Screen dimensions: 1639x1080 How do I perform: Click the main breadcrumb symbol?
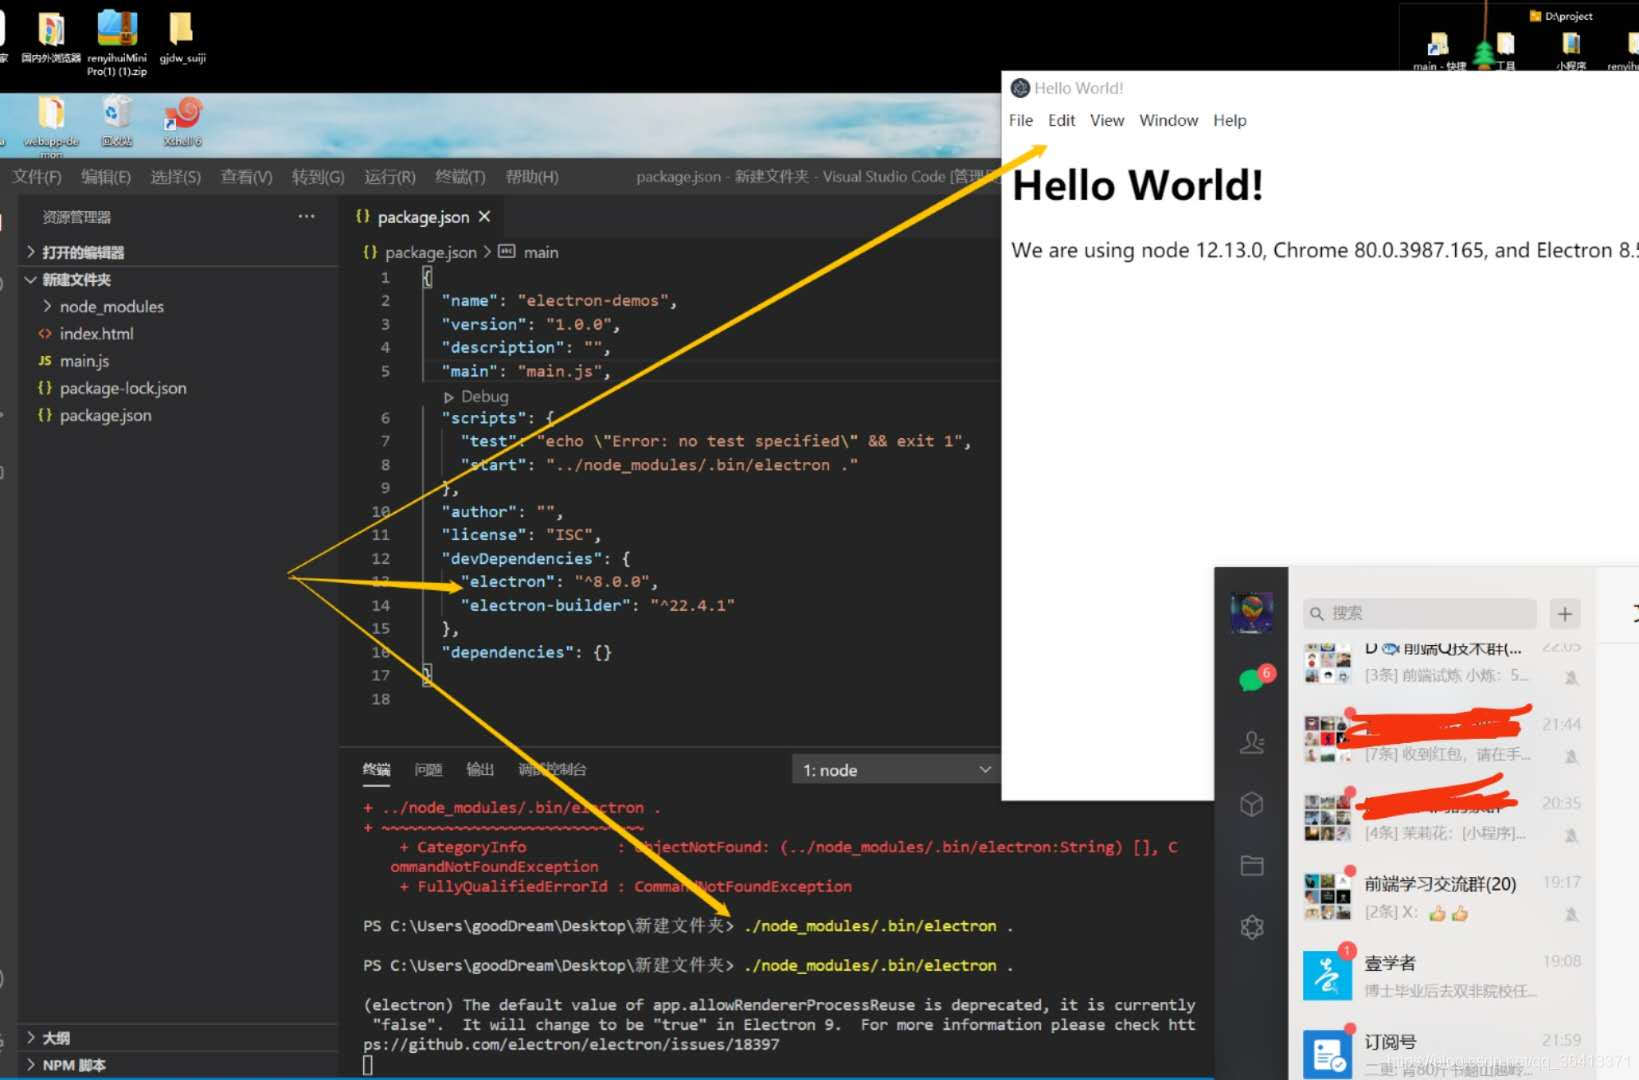click(x=541, y=252)
